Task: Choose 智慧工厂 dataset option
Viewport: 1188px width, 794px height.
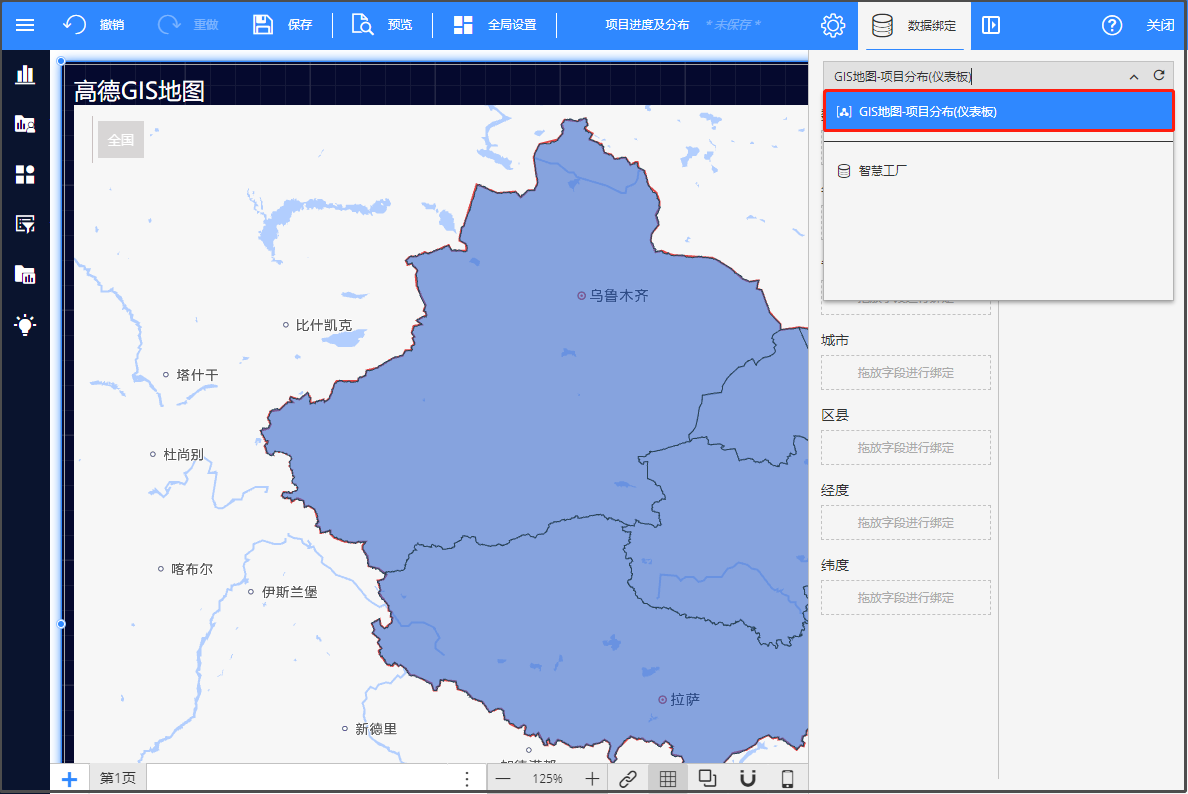Action: click(882, 171)
